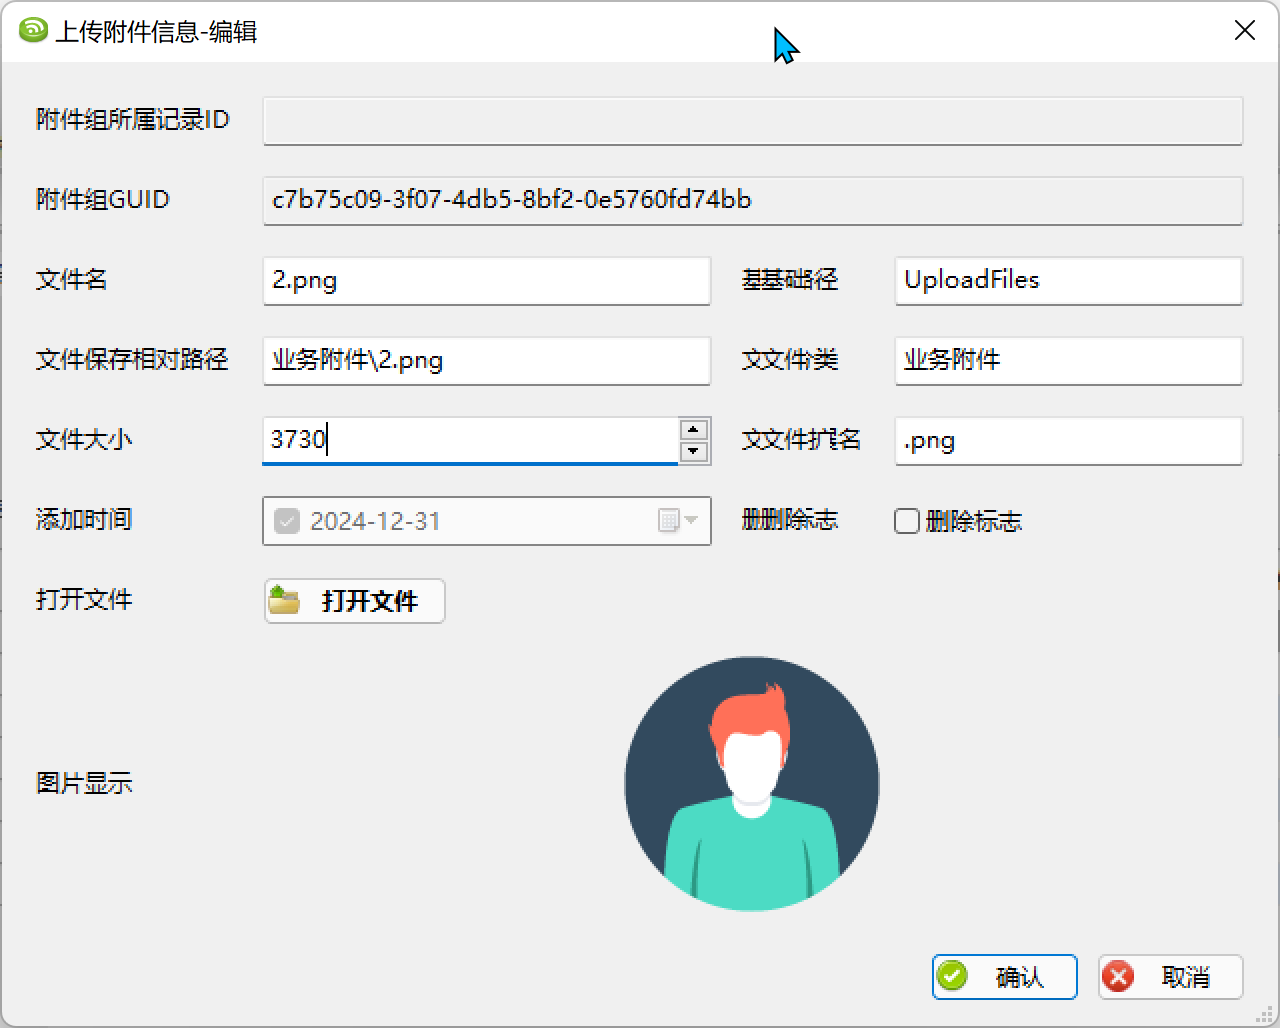Increase 文件大小 with the up arrow

[694, 429]
